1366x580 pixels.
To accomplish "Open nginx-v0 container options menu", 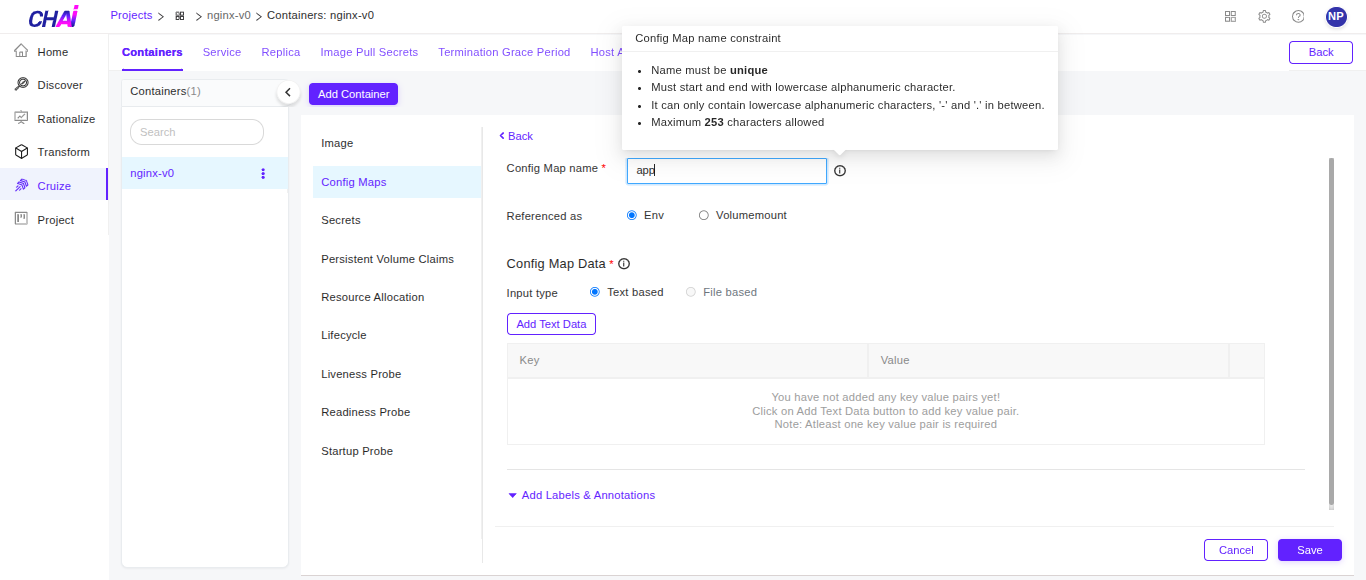I will click(x=263, y=173).
